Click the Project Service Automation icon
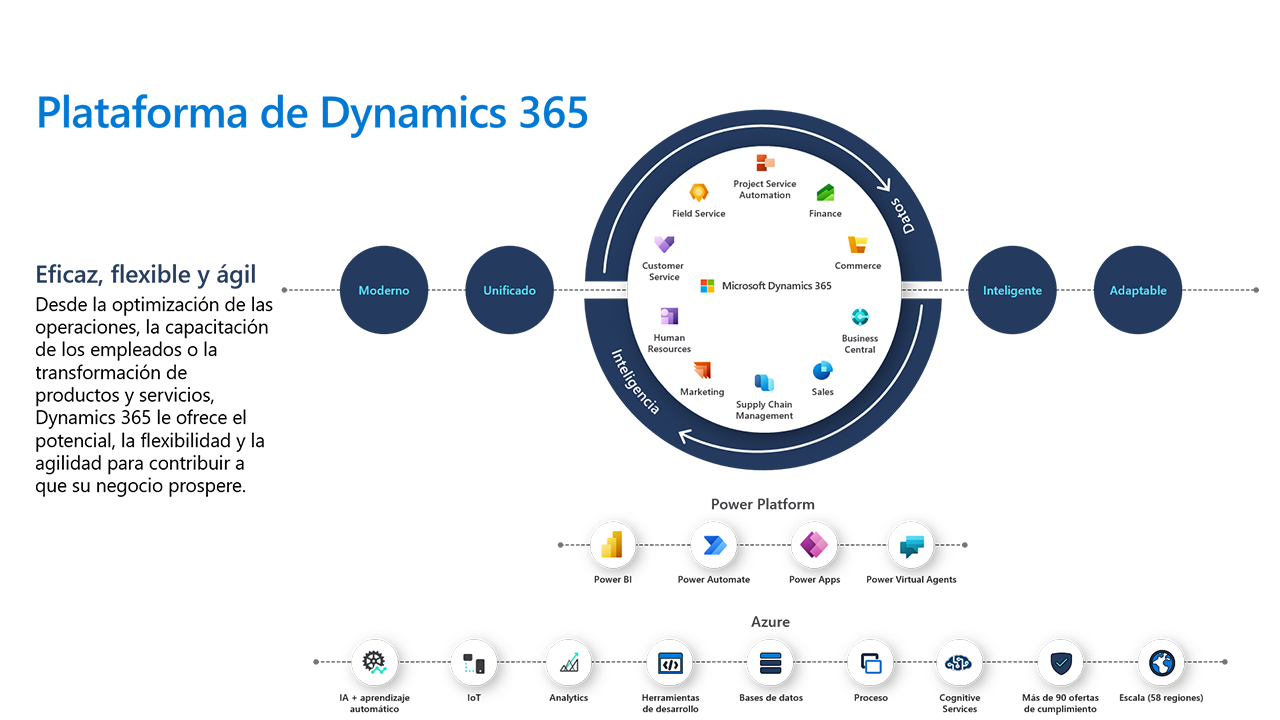 765,160
